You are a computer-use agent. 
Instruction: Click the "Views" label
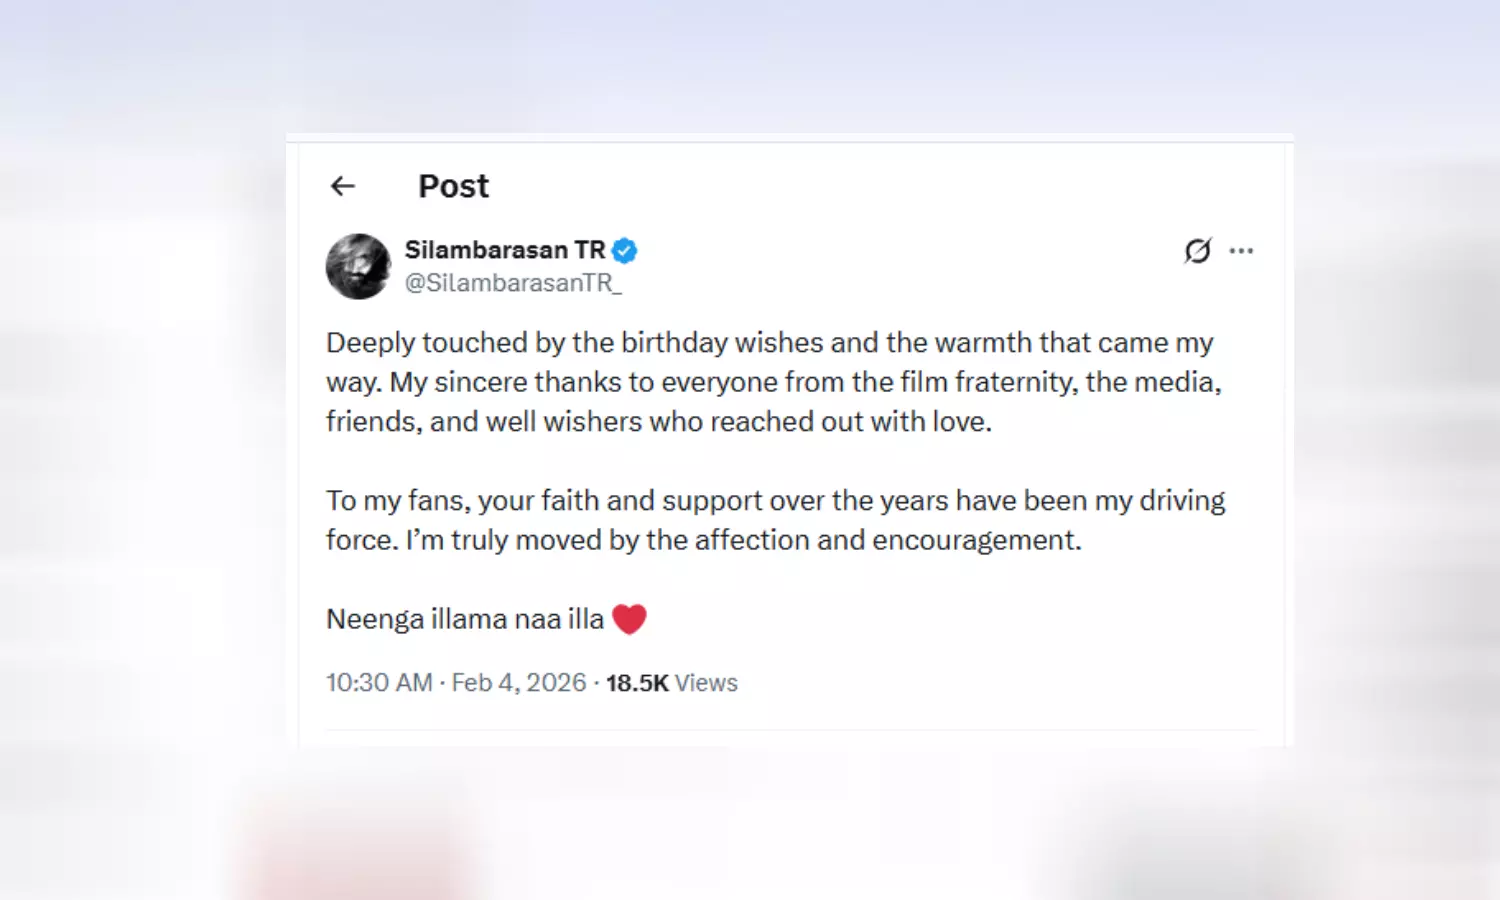[x=706, y=683]
